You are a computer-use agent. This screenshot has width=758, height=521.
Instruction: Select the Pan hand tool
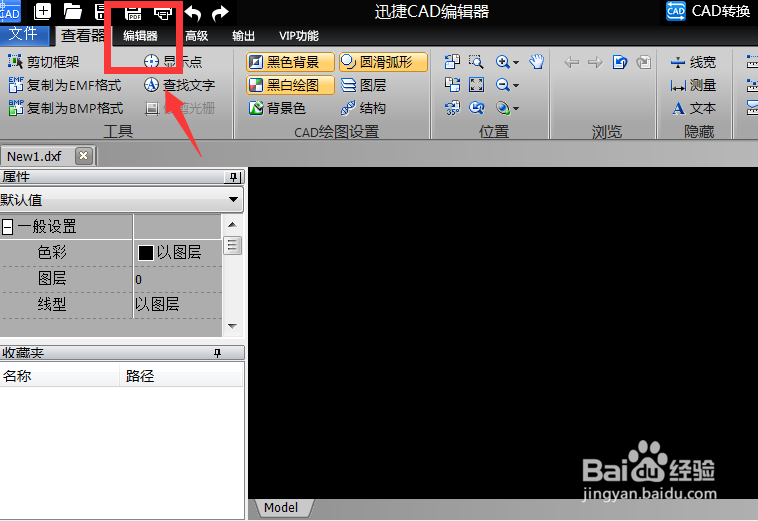tap(537, 61)
